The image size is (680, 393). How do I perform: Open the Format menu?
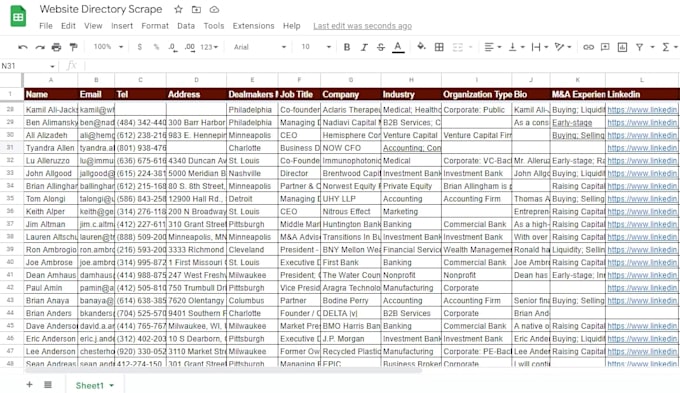[x=155, y=26]
